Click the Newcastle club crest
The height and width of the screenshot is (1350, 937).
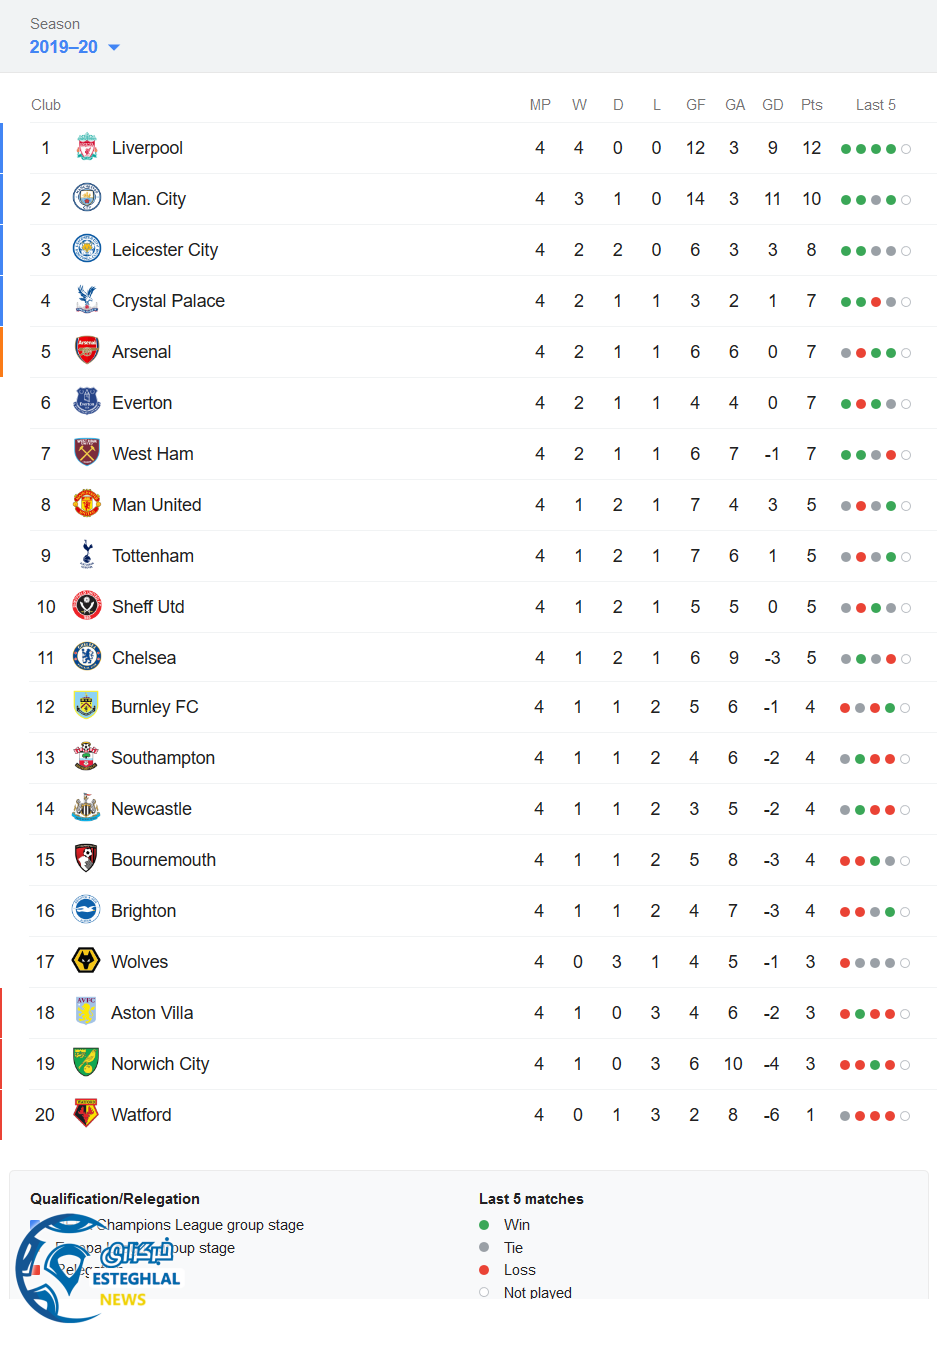[86, 808]
